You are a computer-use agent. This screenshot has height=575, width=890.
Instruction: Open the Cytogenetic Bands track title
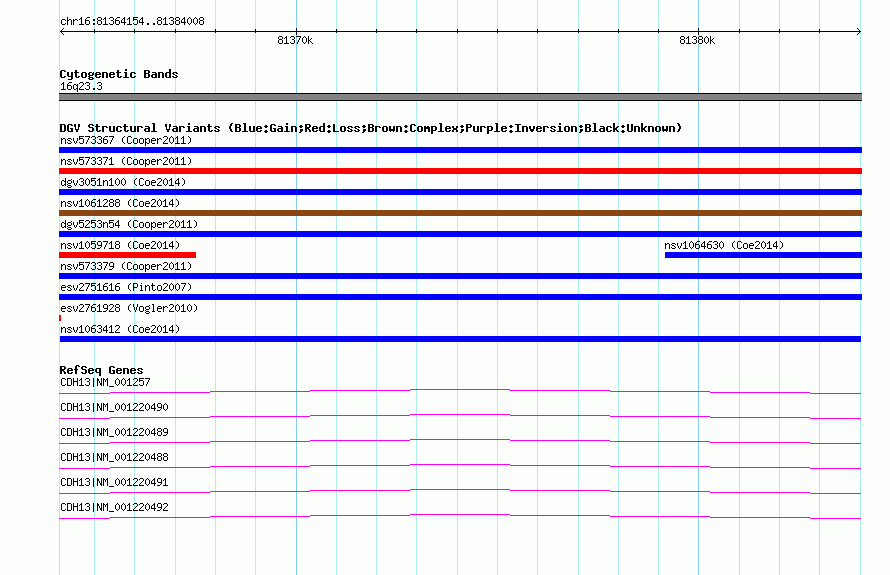[119, 74]
